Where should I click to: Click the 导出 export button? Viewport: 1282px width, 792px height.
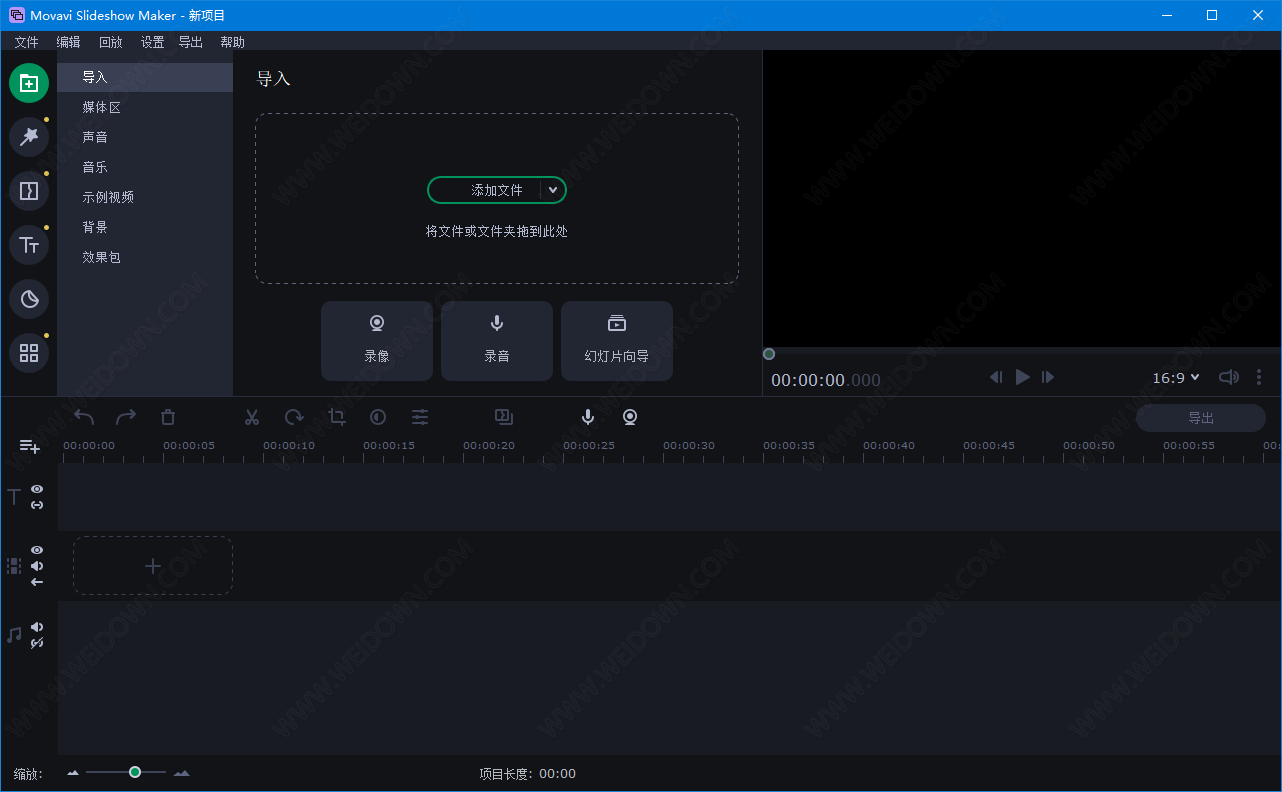(1201, 418)
